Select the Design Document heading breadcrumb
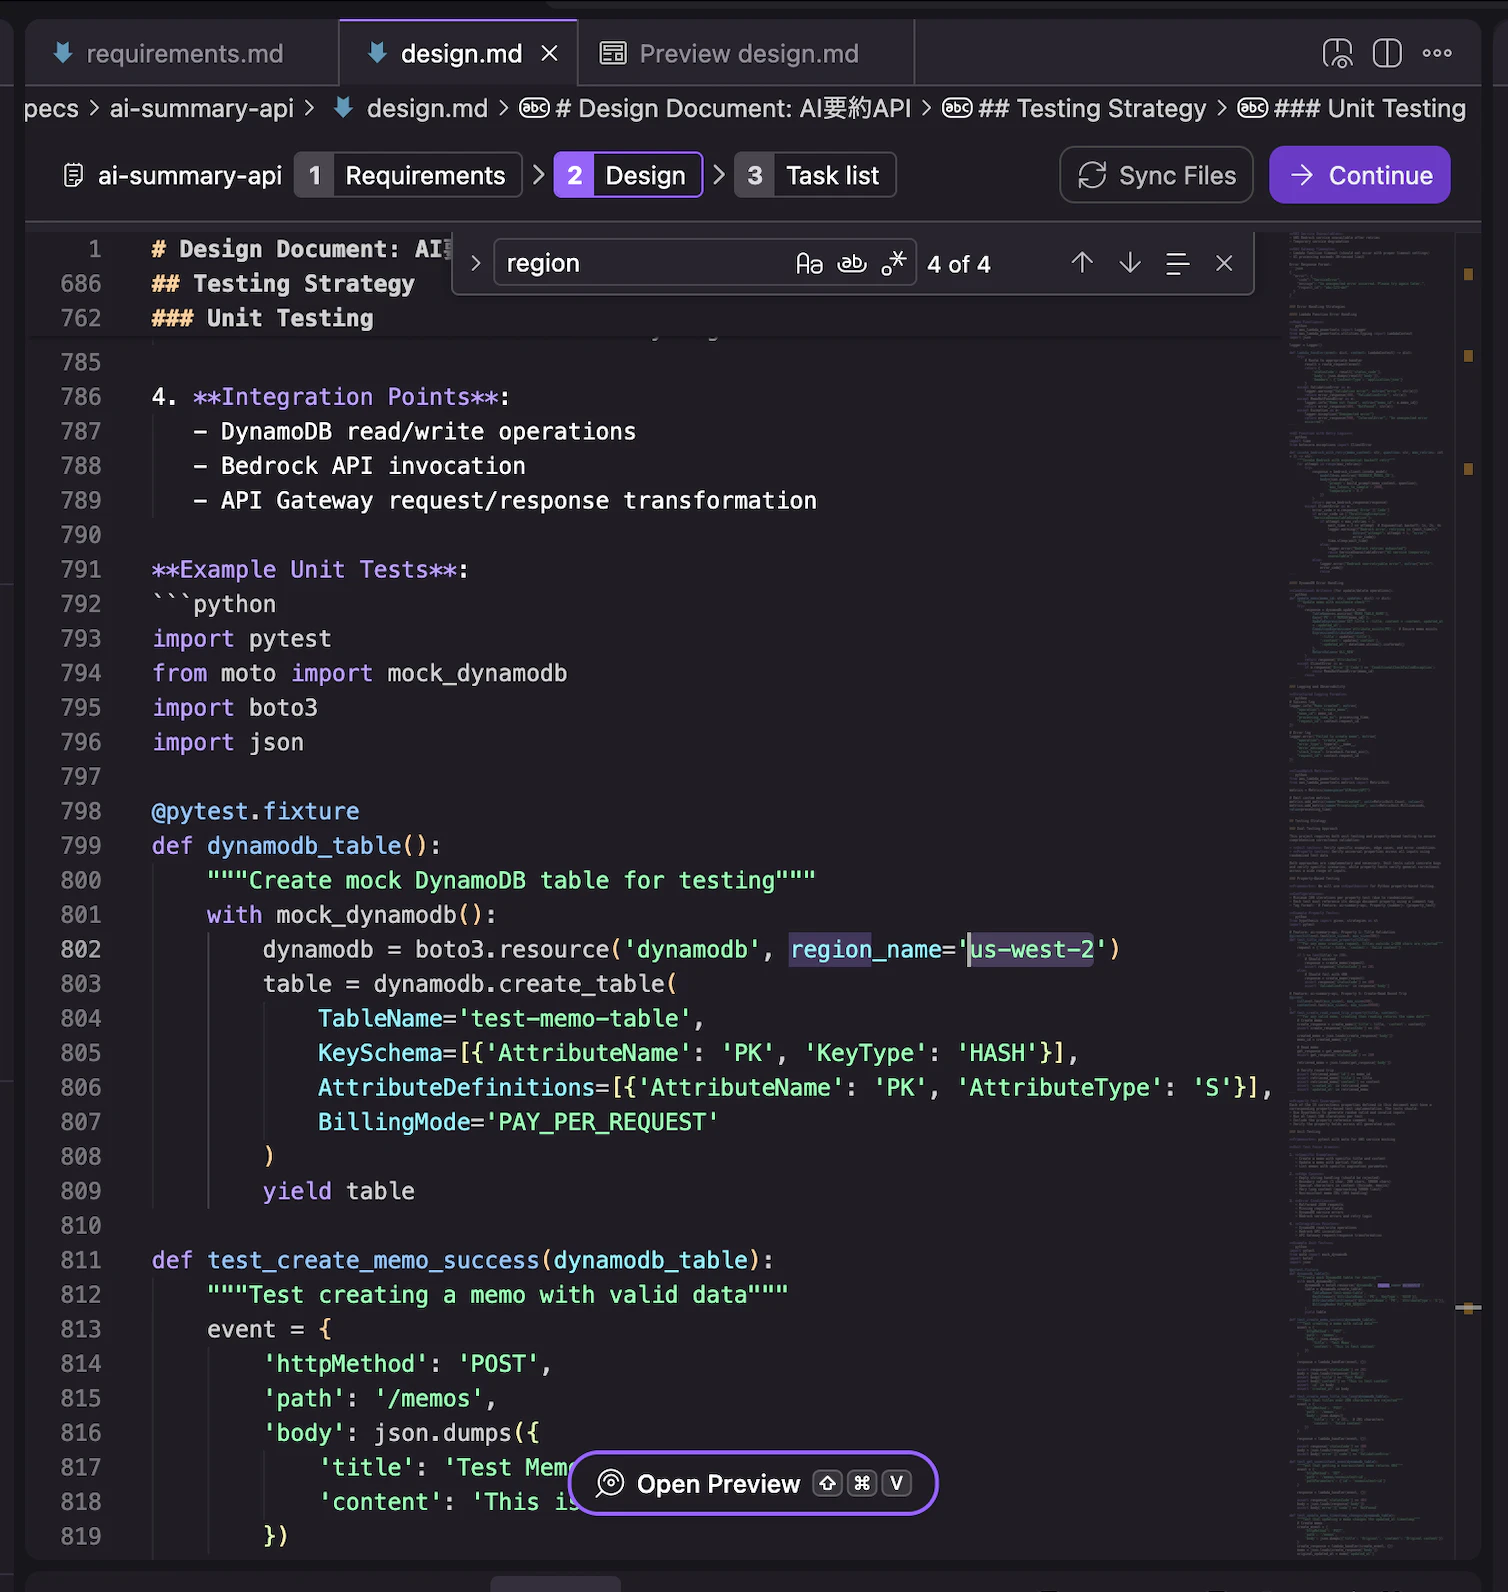Screen dimensions: 1508x1592 [715, 108]
